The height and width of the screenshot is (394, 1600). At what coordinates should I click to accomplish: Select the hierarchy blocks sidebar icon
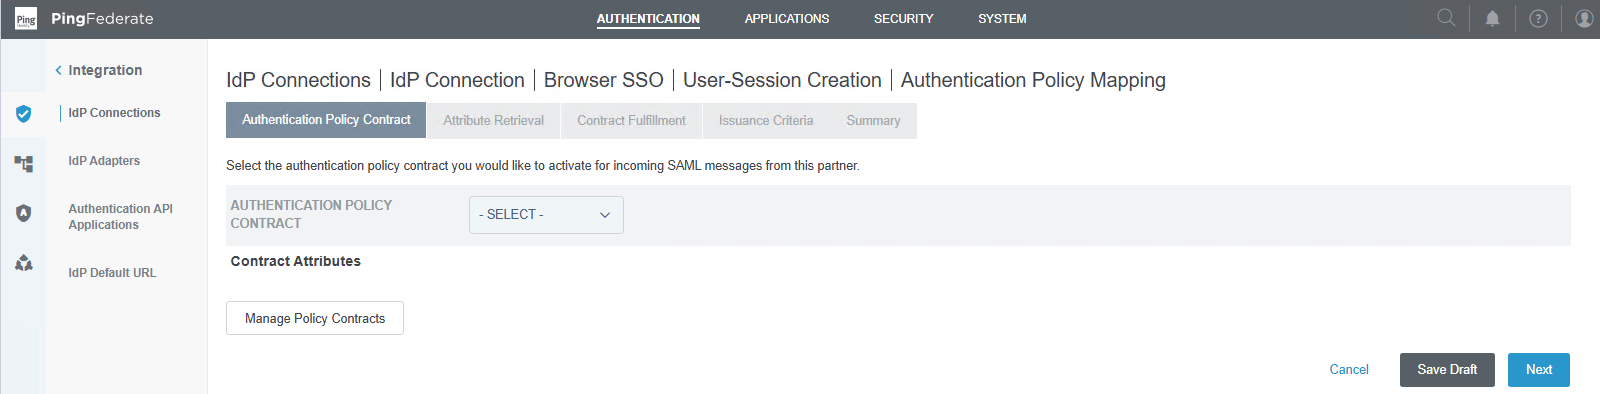pos(24,163)
